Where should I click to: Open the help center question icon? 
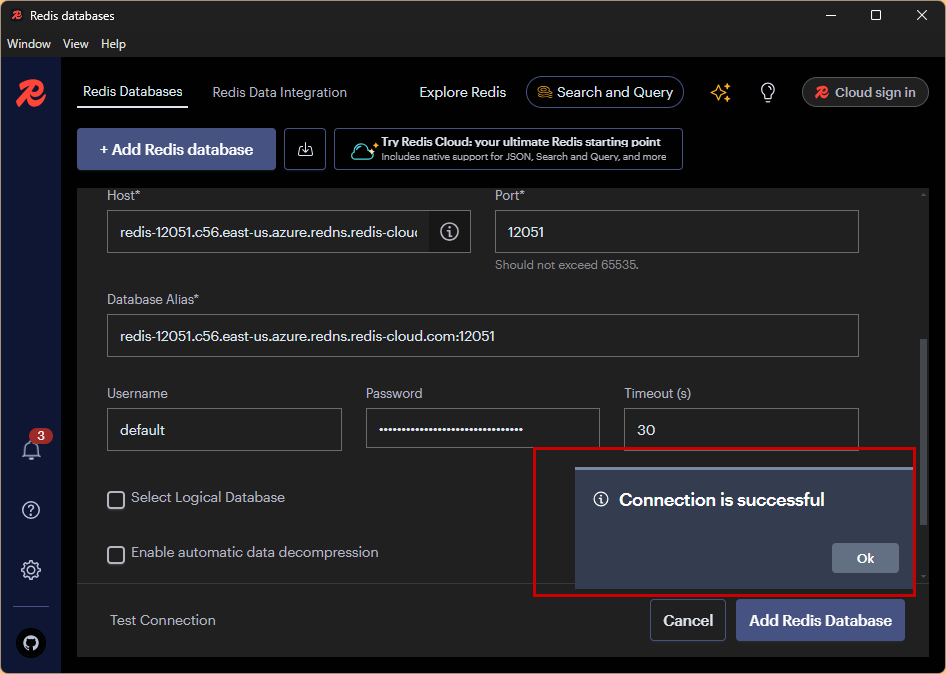tap(31, 510)
